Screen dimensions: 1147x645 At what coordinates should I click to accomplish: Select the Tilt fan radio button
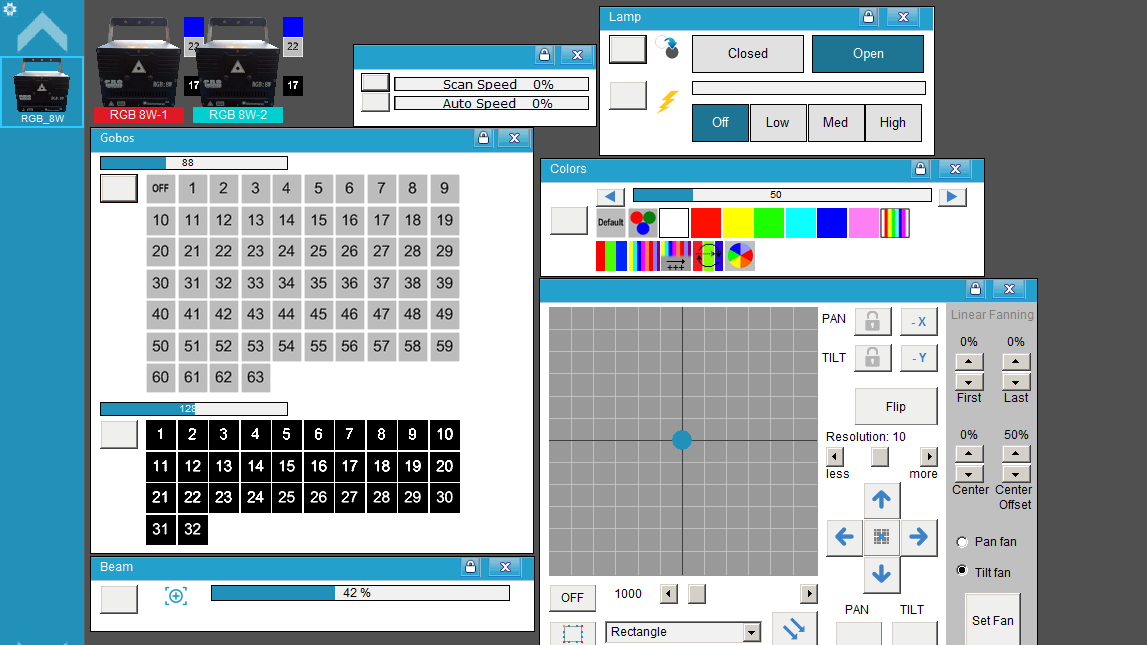click(962, 571)
